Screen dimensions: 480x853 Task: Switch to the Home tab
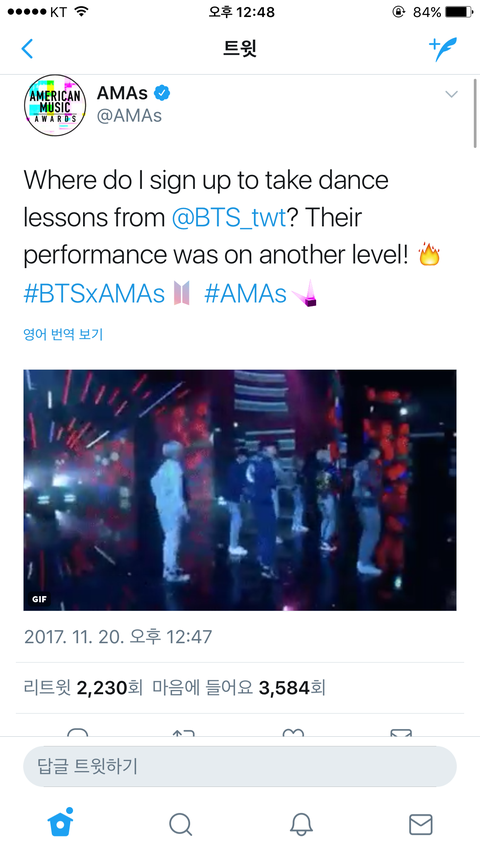(60, 822)
